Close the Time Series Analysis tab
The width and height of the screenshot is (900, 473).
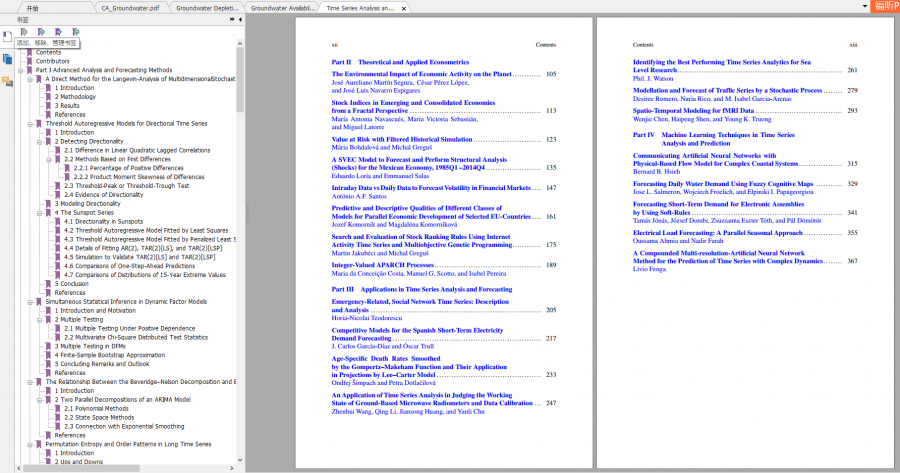click(x=404, y=9)
